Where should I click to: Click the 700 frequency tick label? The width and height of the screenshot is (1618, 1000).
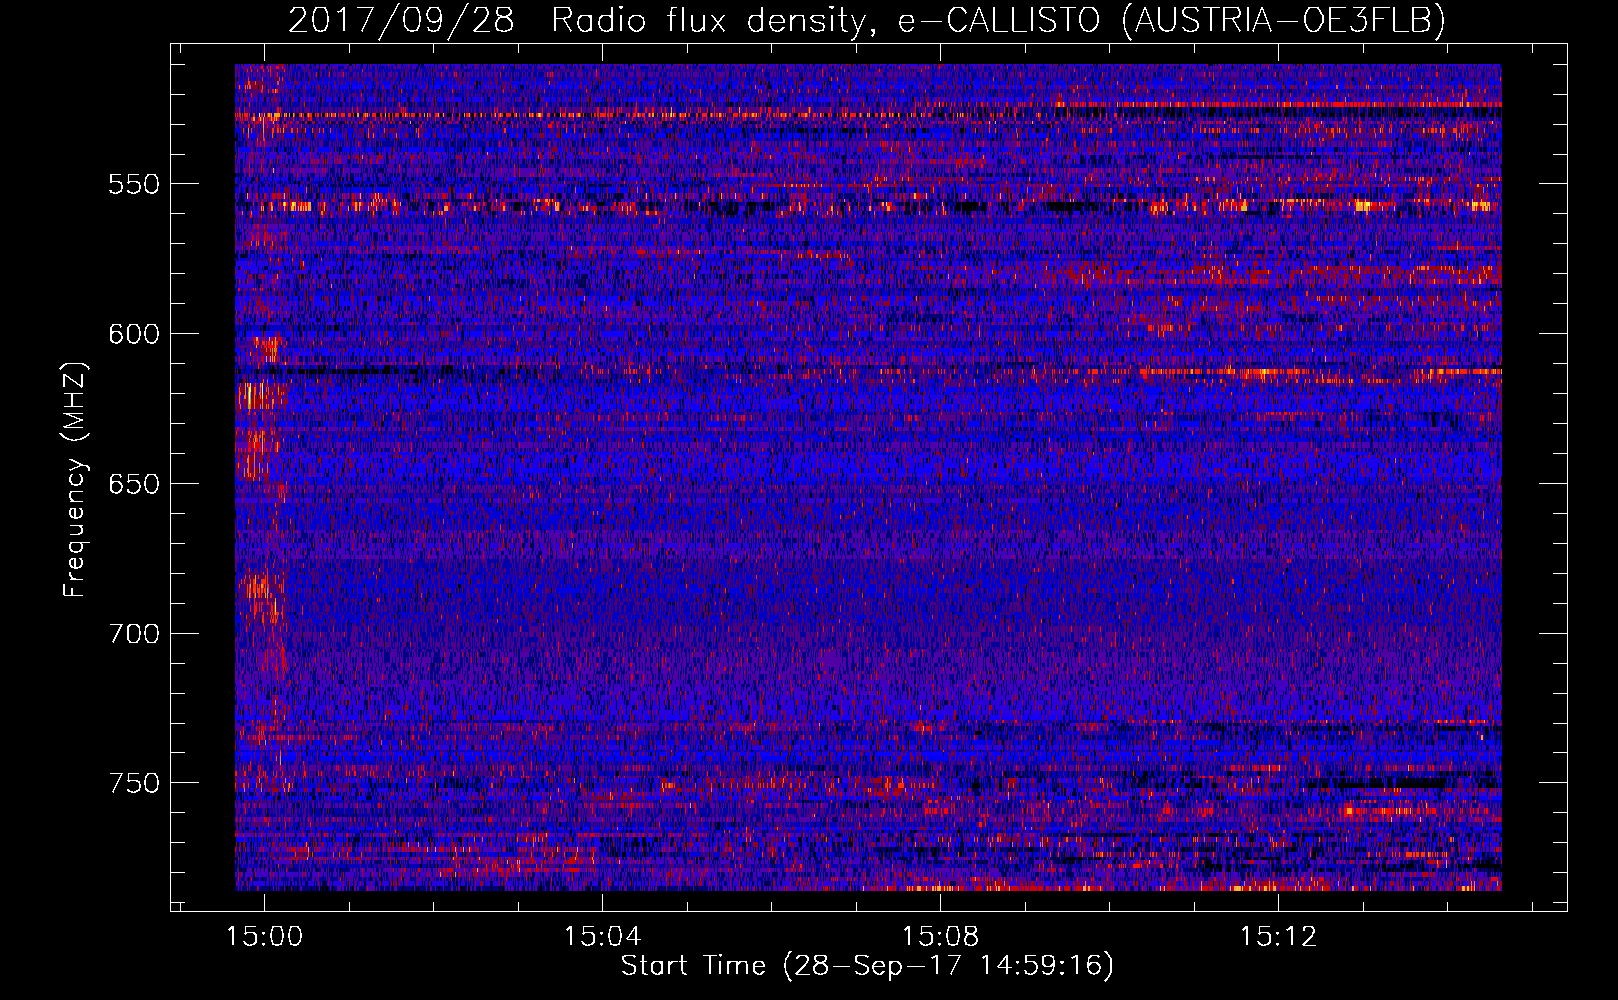point(133,634)
